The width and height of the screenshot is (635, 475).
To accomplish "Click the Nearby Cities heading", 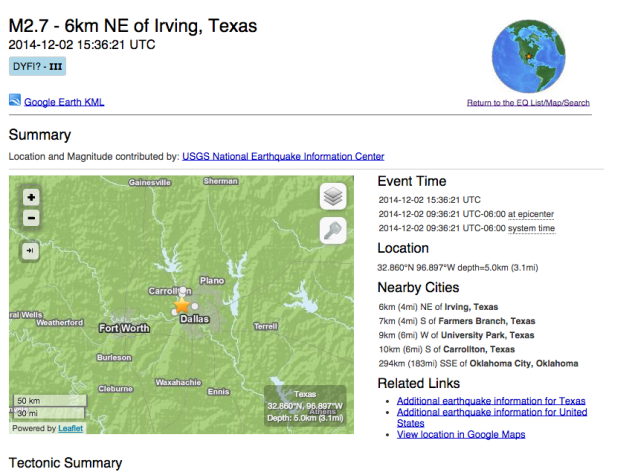I will [418, 288].
